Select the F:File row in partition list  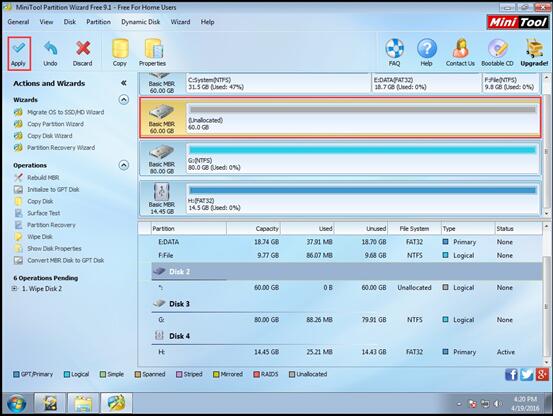(x=347, y=255)
